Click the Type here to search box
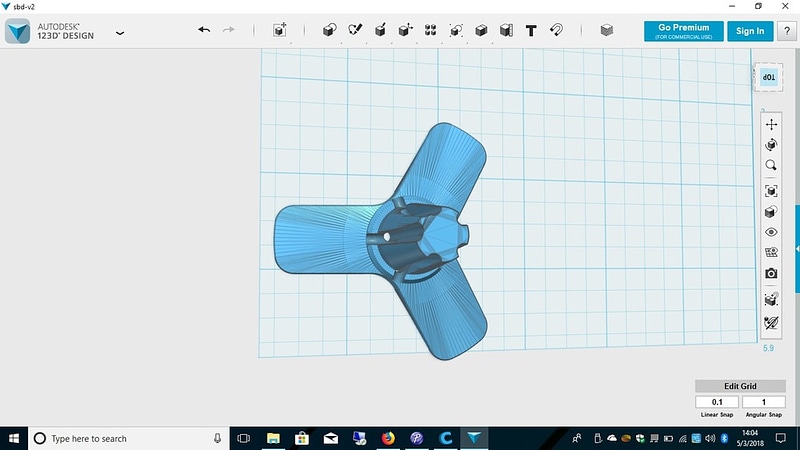The image size is (800, 450). 129,438
